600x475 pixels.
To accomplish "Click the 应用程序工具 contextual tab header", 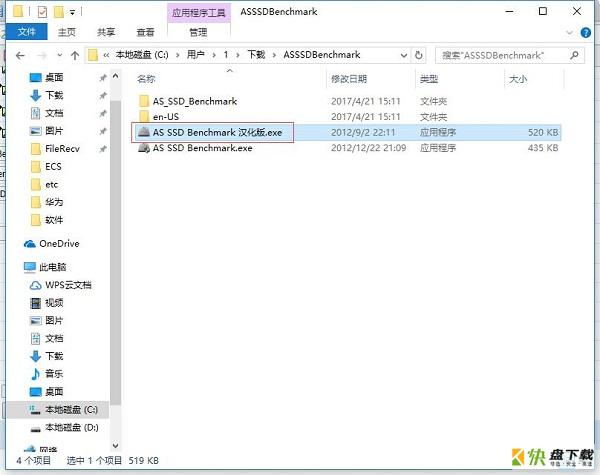I will click(199, 13).
